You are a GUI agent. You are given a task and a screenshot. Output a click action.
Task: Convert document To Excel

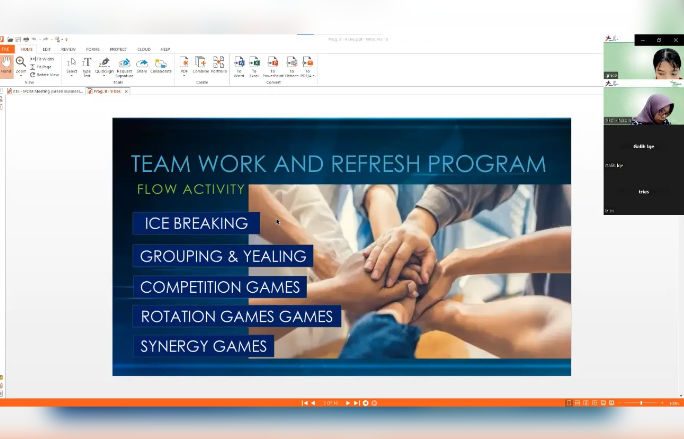pyautogui.click(x=255, y=65)
